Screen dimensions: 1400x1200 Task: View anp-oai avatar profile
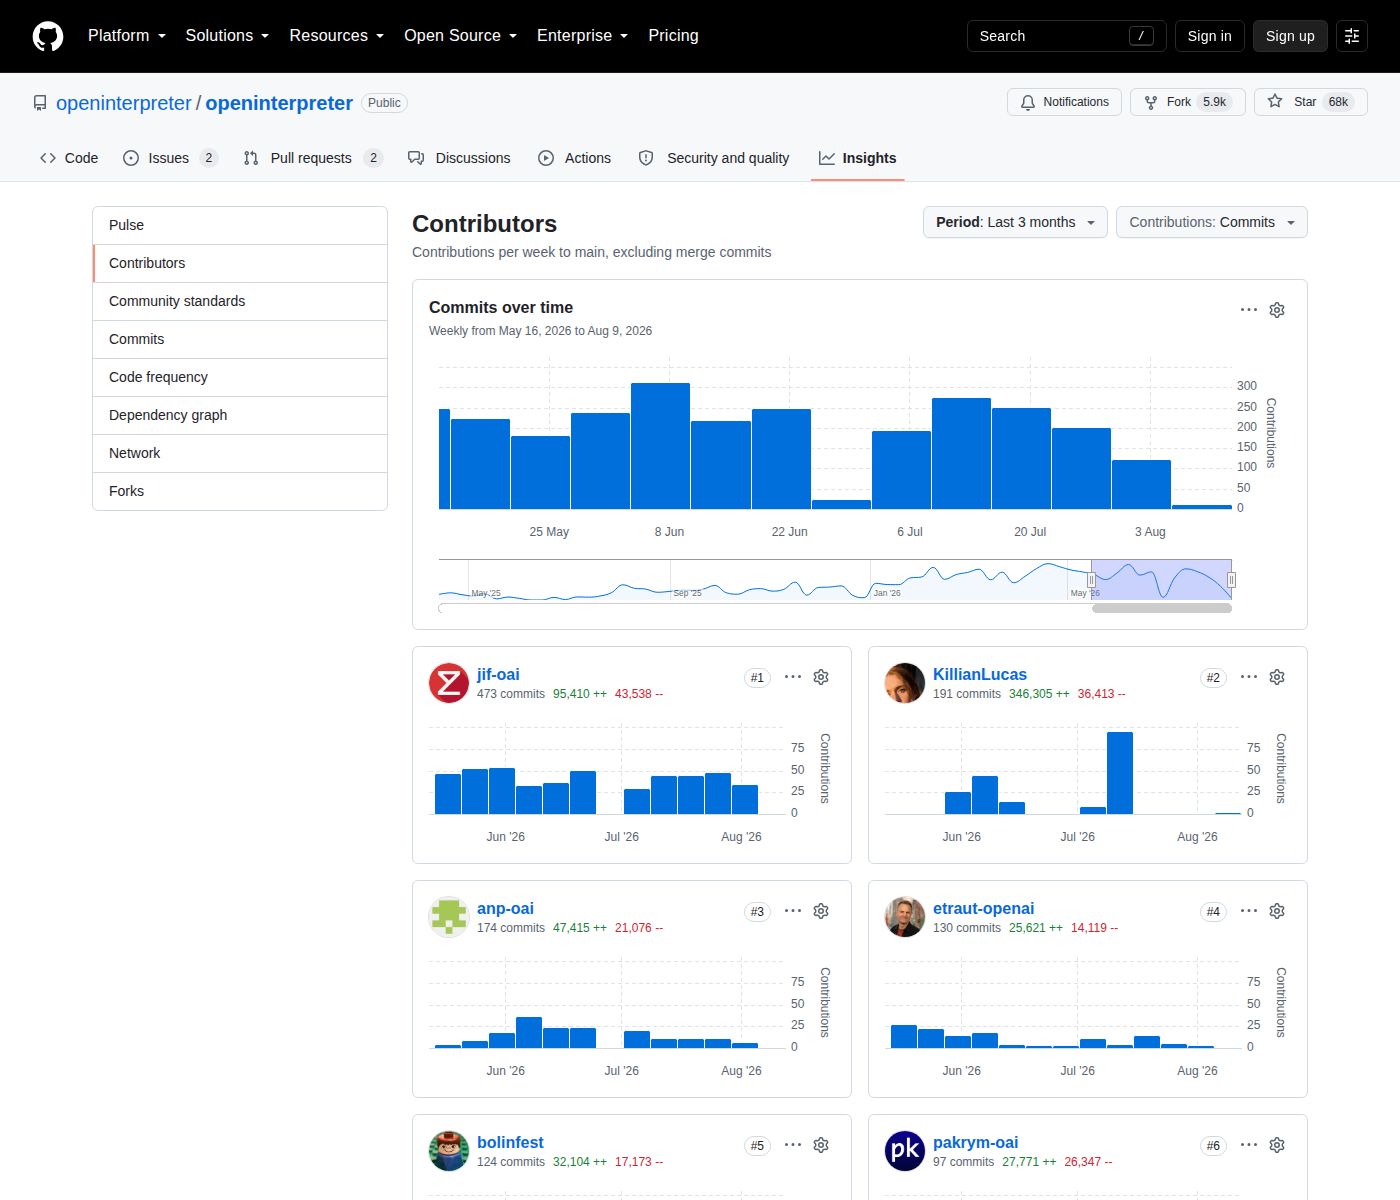pyautogui.click(x=449, y=917)
